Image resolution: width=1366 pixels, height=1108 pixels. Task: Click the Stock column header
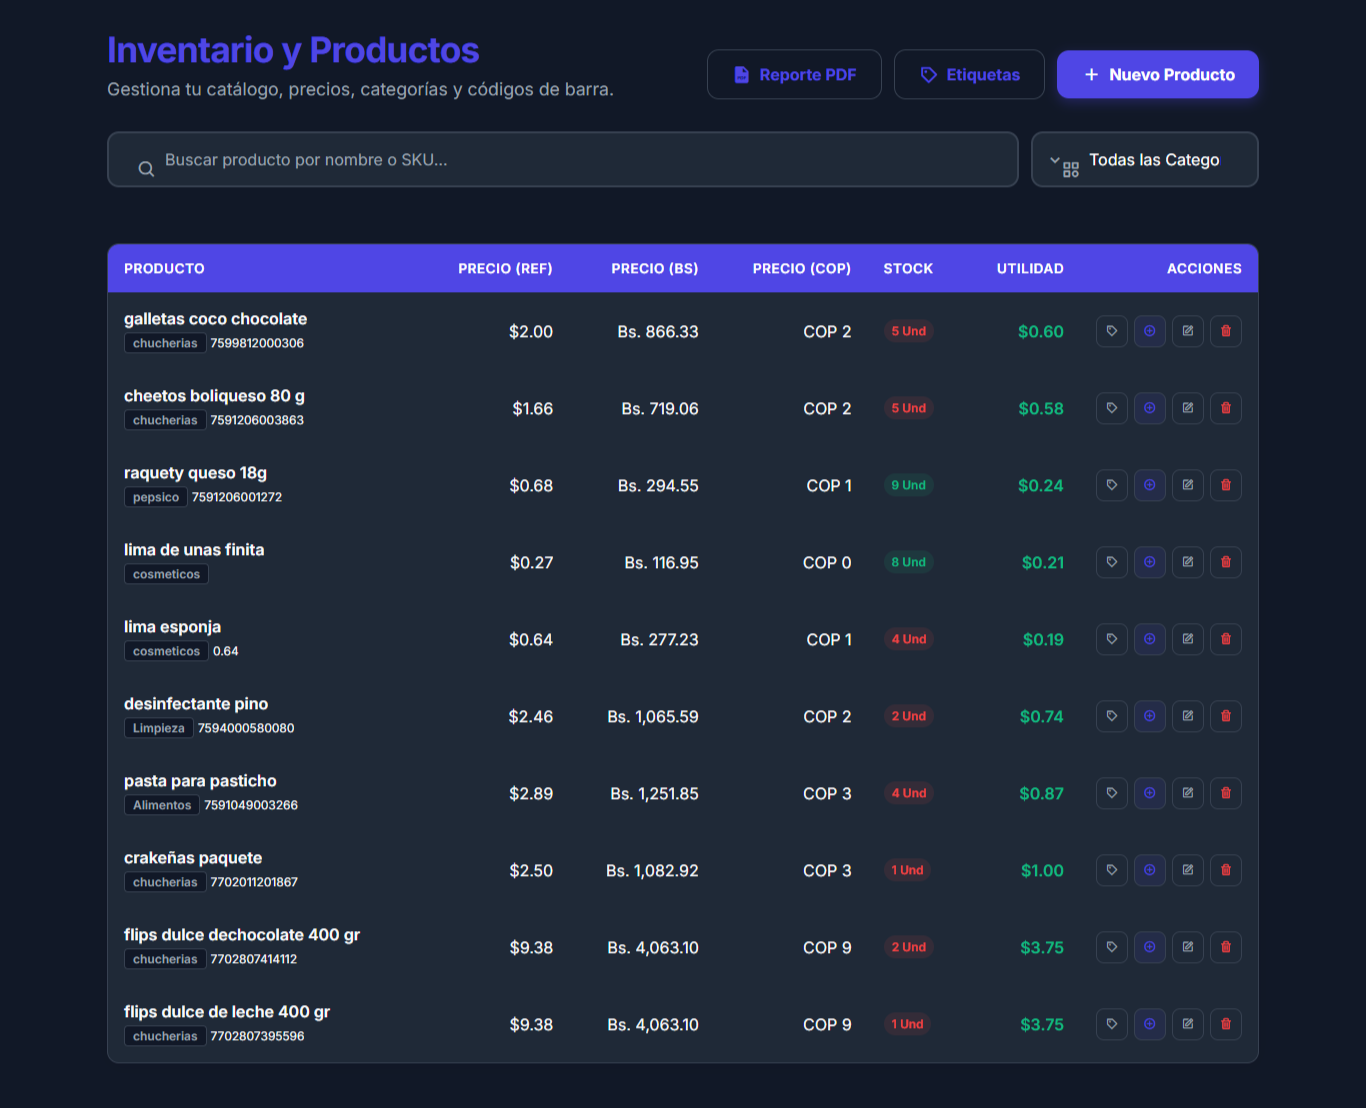pos(907,269)
